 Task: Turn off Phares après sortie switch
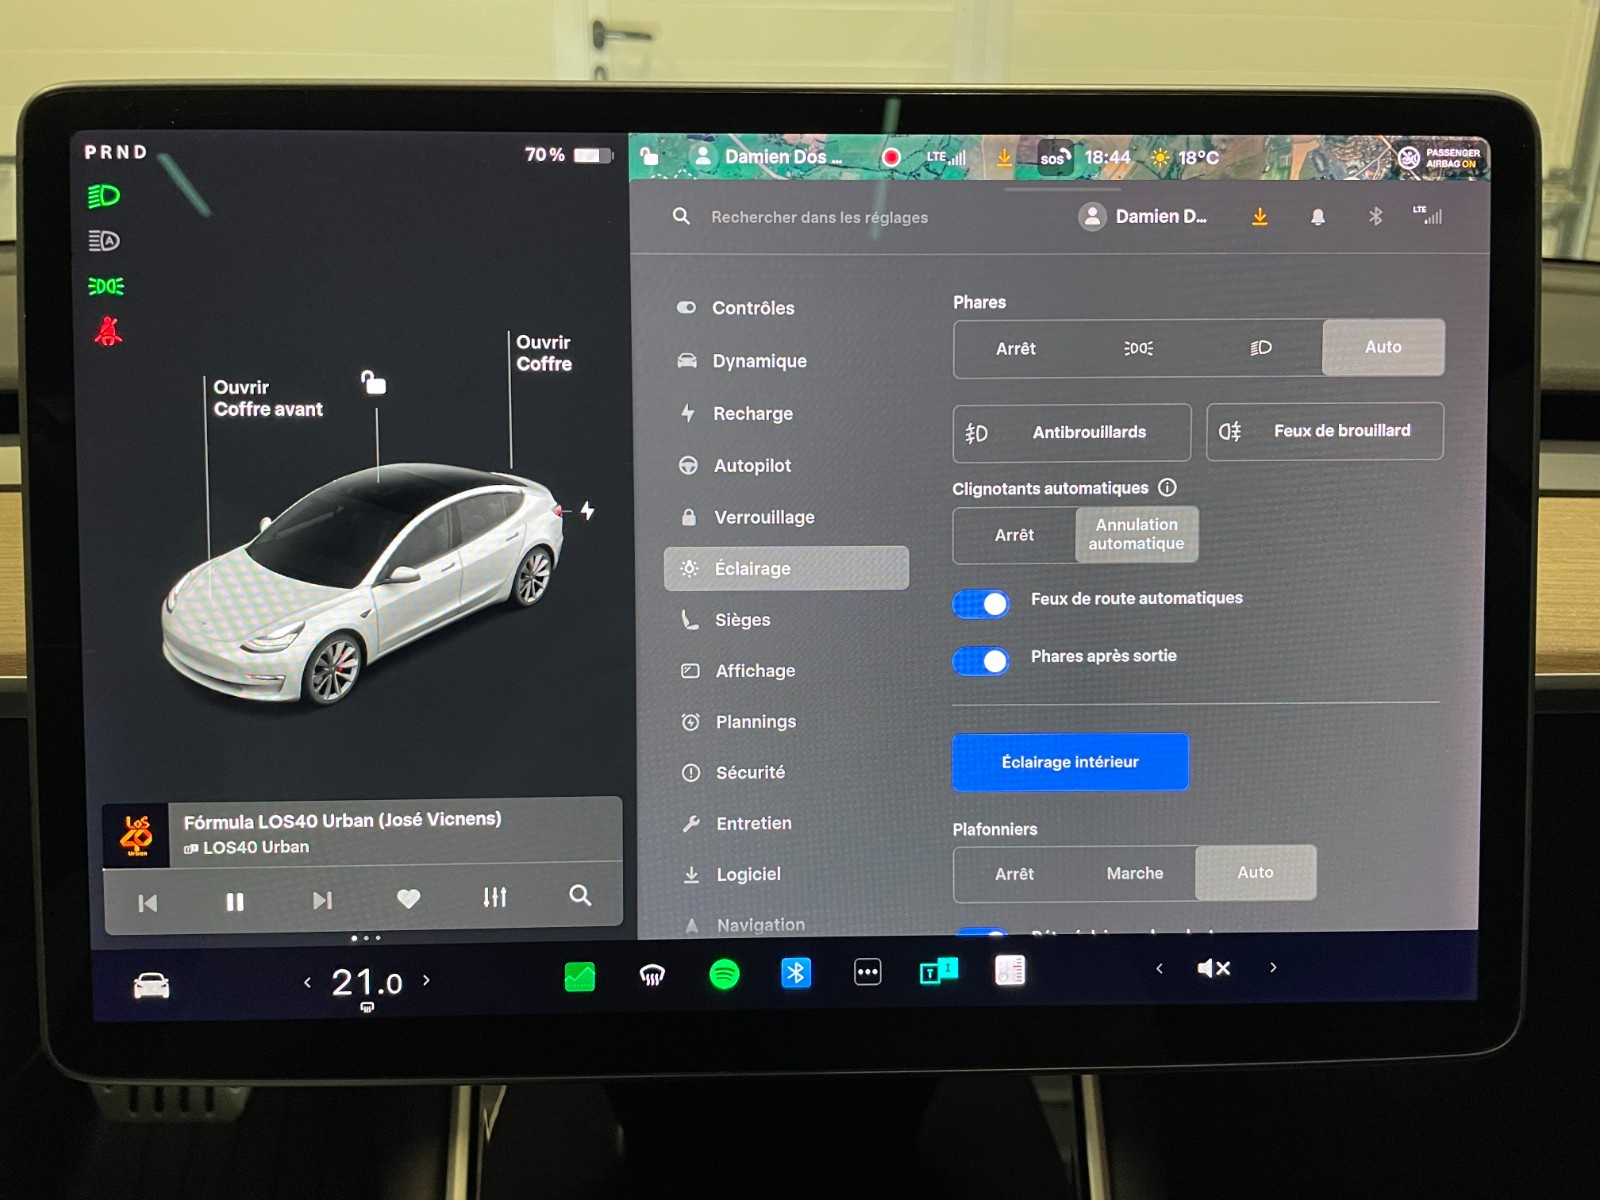pyautogui.click(x=981, y=661)
